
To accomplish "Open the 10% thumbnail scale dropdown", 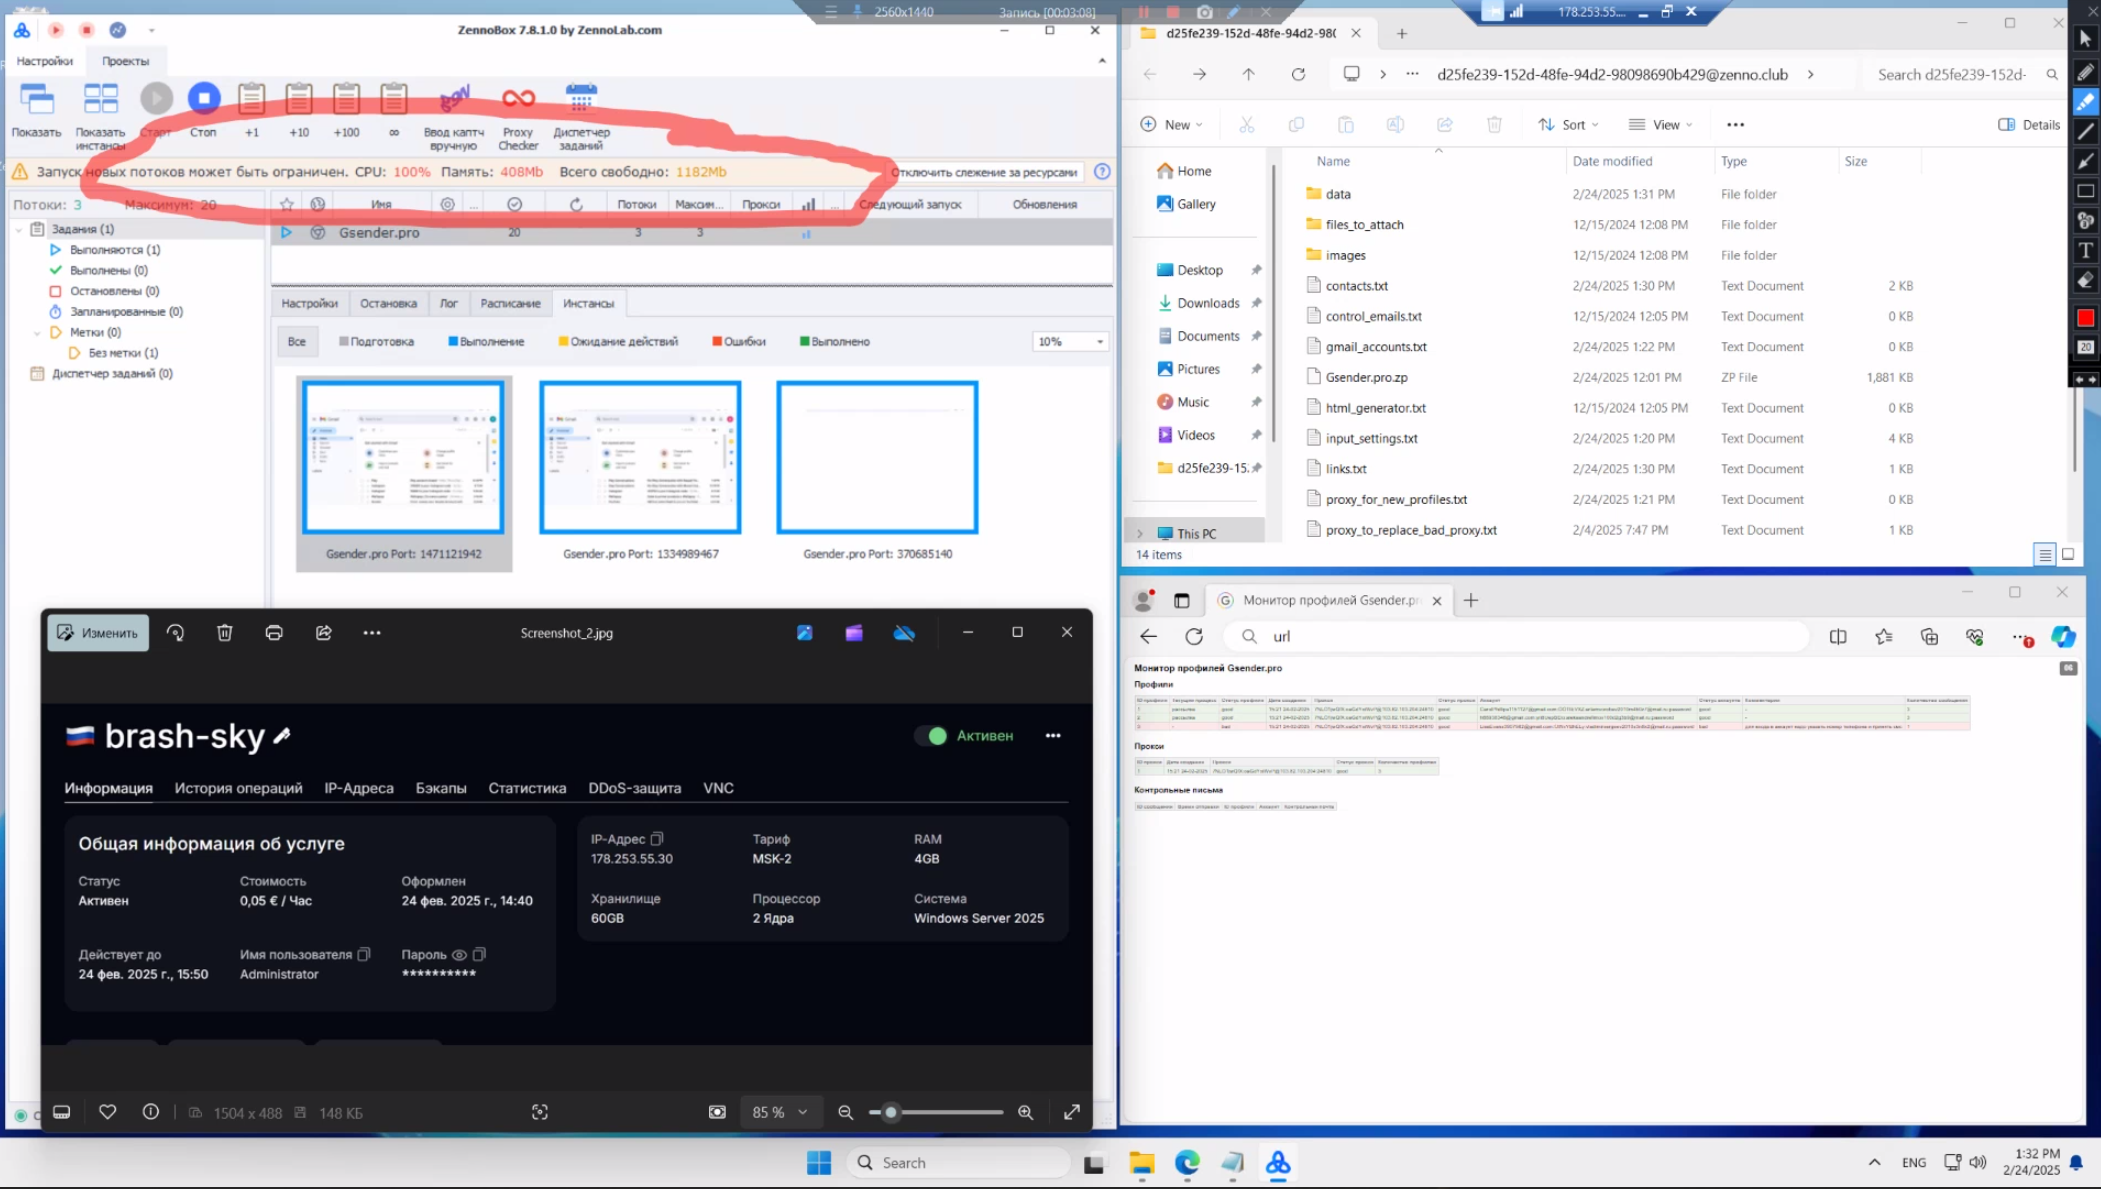I will 1071,342.
